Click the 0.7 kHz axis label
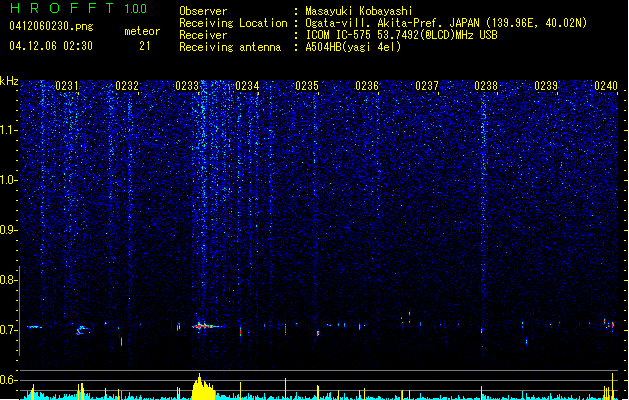The width and height of the screenshot is (629, 400). [x=8, y=330]
